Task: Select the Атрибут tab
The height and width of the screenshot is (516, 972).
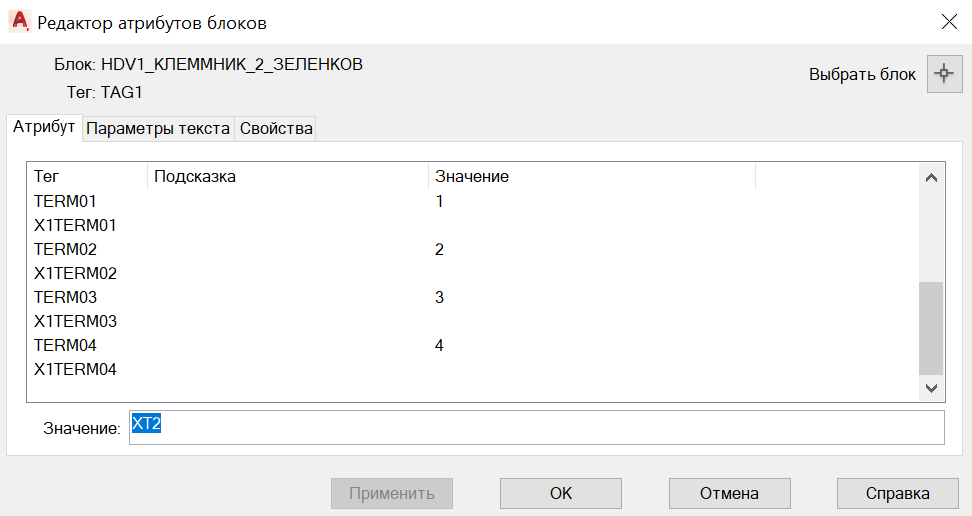Action: coord(44,127)
